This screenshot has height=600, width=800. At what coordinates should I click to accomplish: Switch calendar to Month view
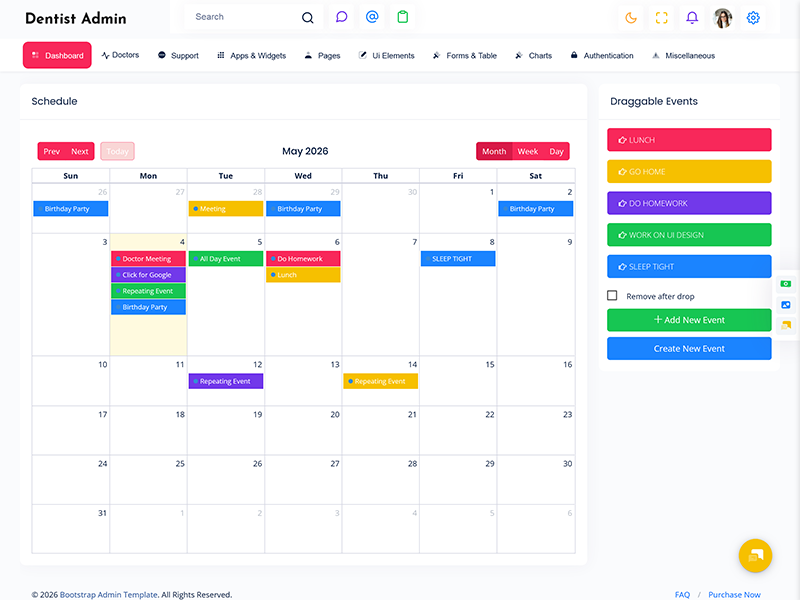(494, 151)
